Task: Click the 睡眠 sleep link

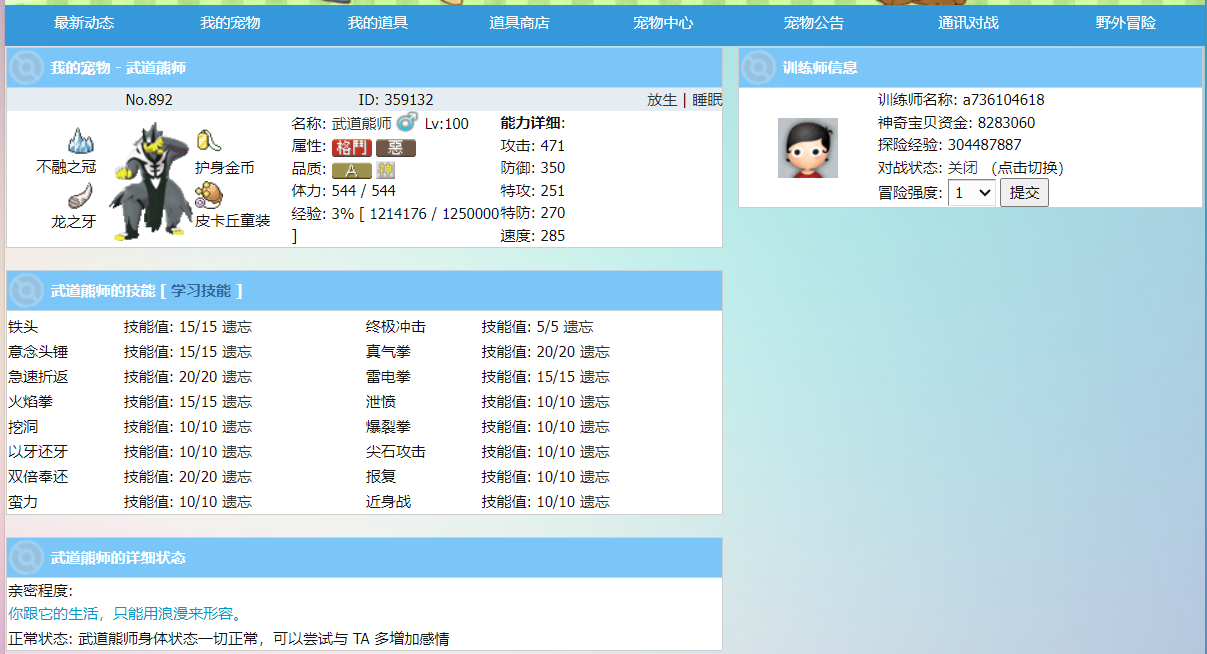Action: pos(707,100)
